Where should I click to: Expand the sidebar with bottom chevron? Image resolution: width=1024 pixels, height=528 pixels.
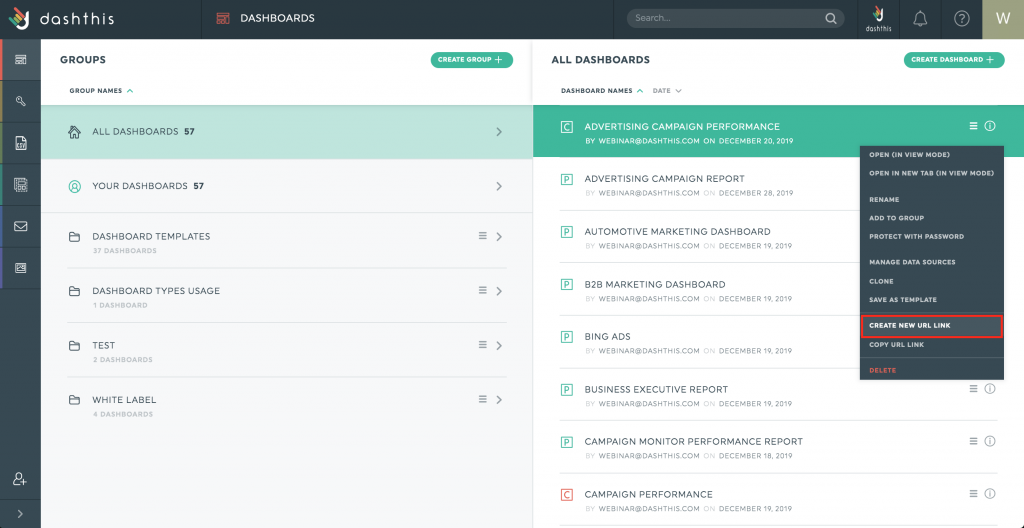click(x=20, y=514)
